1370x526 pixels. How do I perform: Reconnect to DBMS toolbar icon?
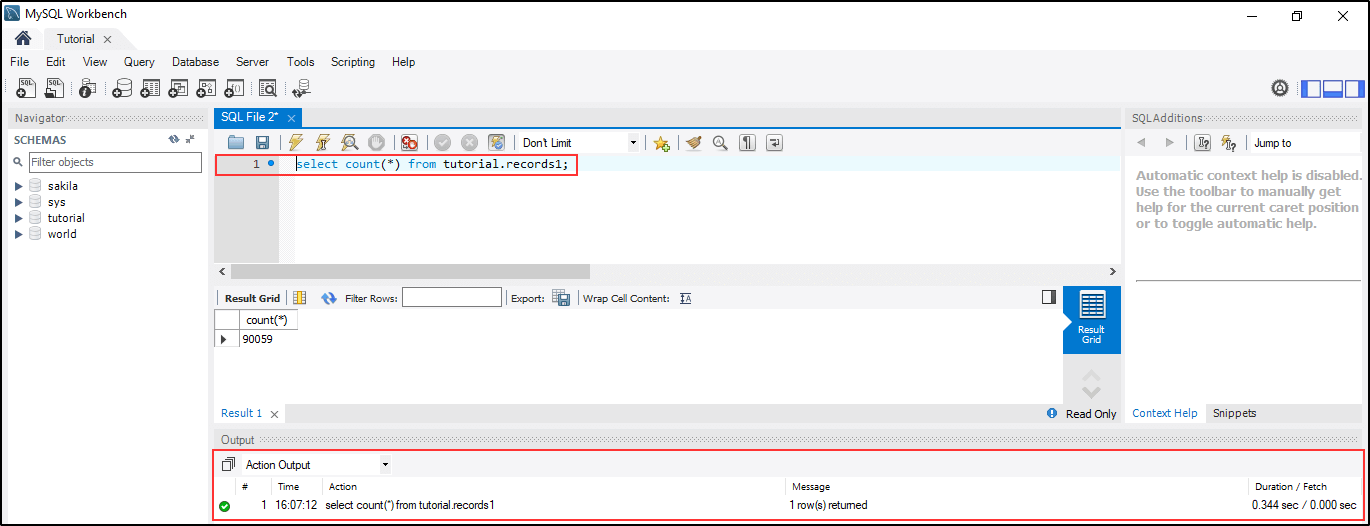point(301,88)
